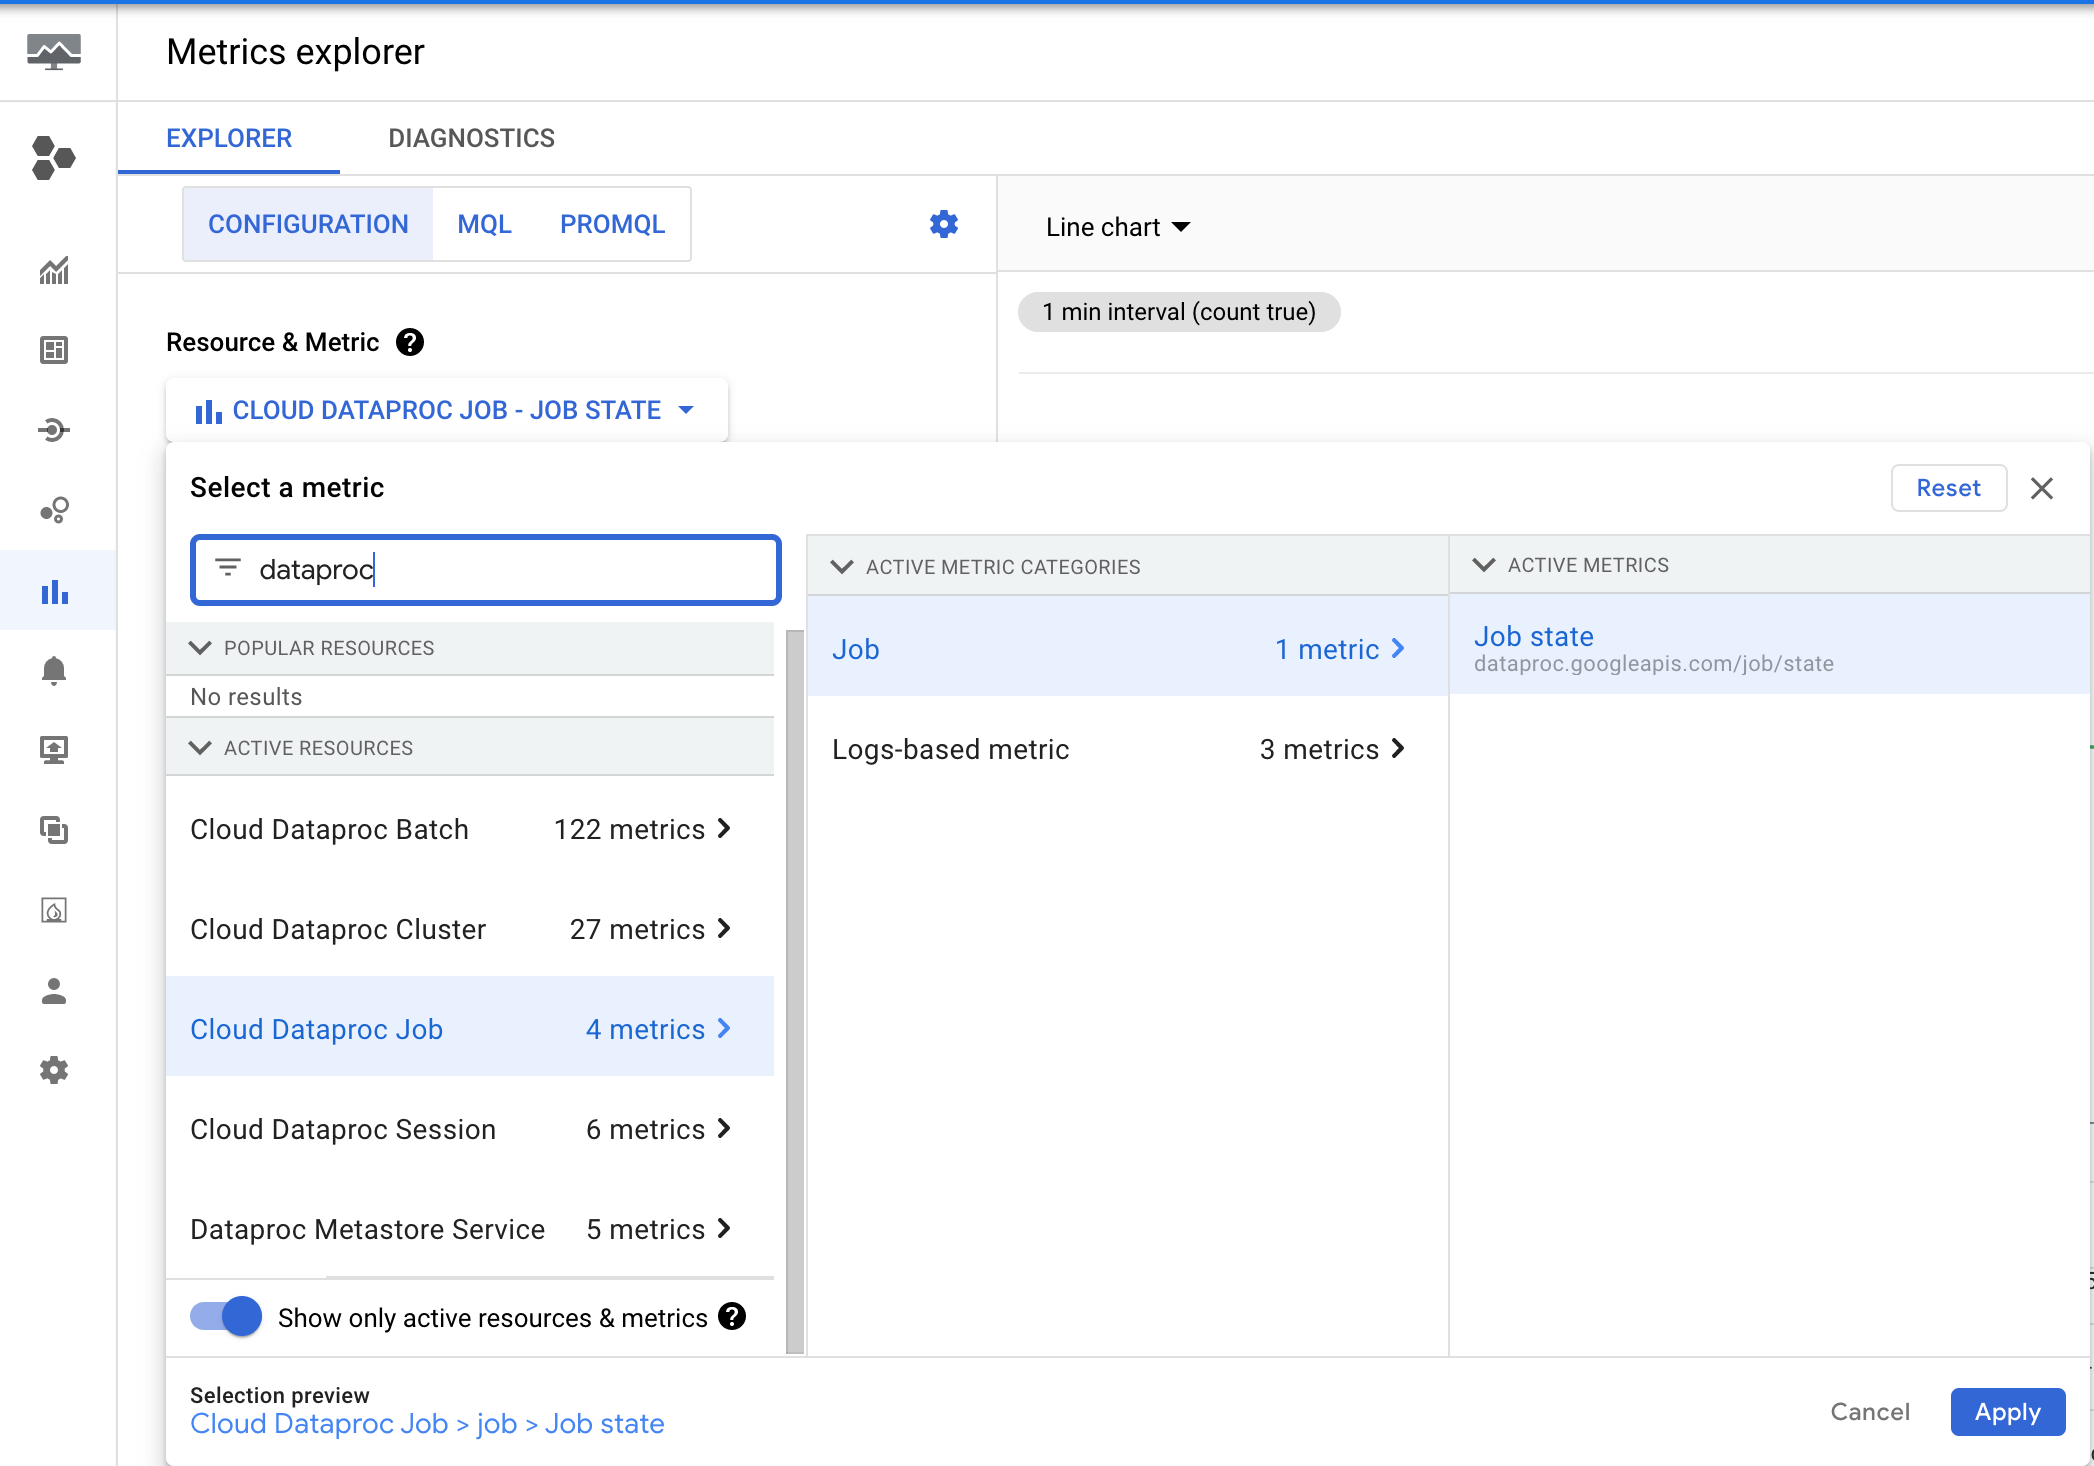This screenshot has height=1466, width=2094.
Task: Open uptime checks monitor sidebar icon
Action: (54, 750)
